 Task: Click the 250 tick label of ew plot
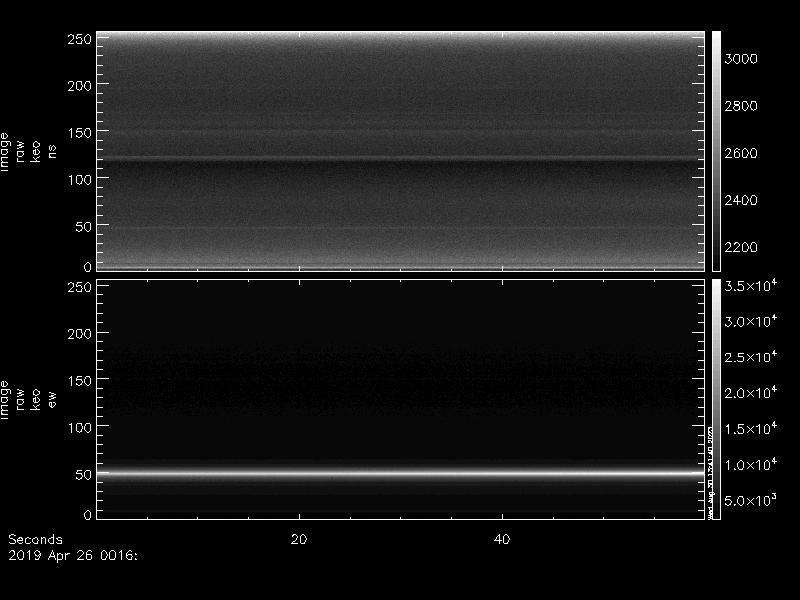point(80,287)
